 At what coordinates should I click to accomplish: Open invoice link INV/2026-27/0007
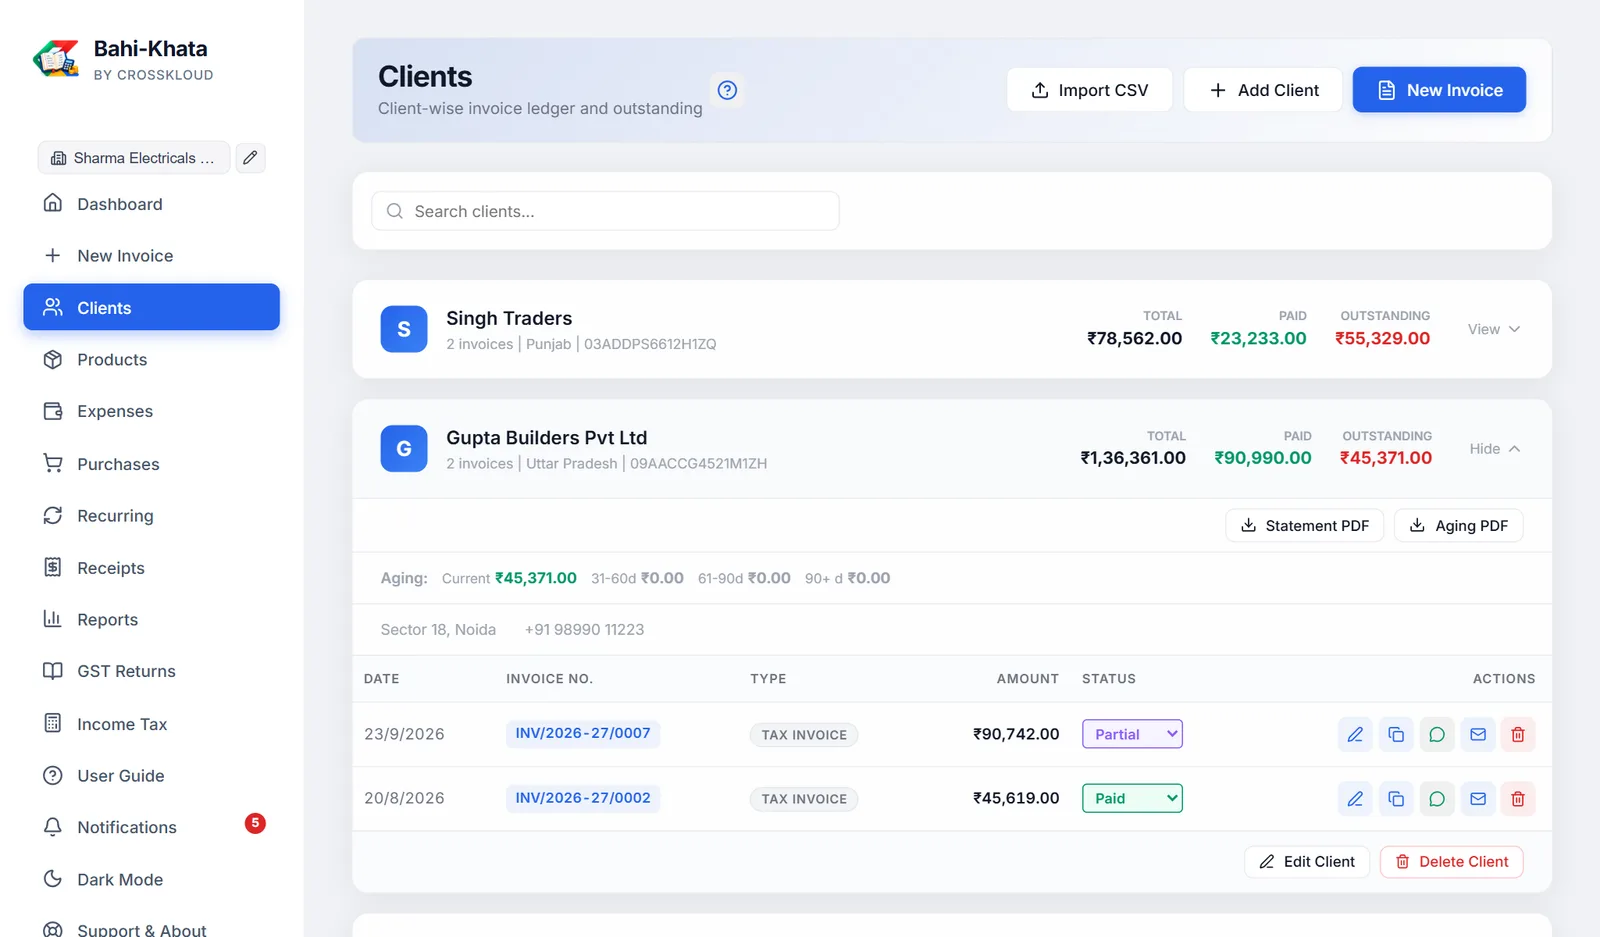click(x=583, y=733)
